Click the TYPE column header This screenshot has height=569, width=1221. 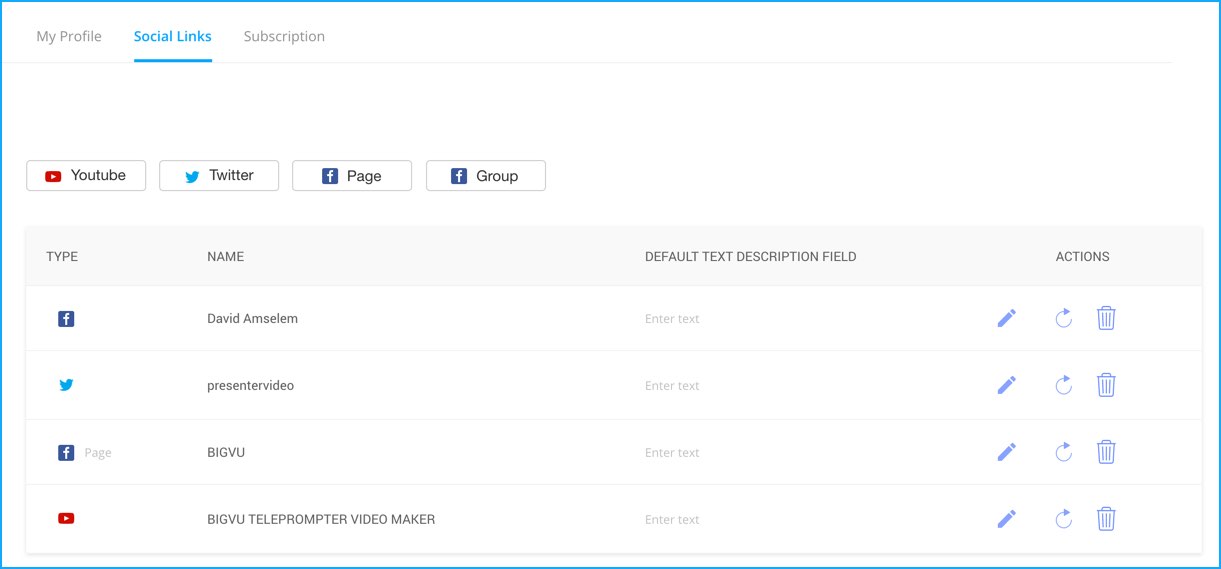(62, 256)
